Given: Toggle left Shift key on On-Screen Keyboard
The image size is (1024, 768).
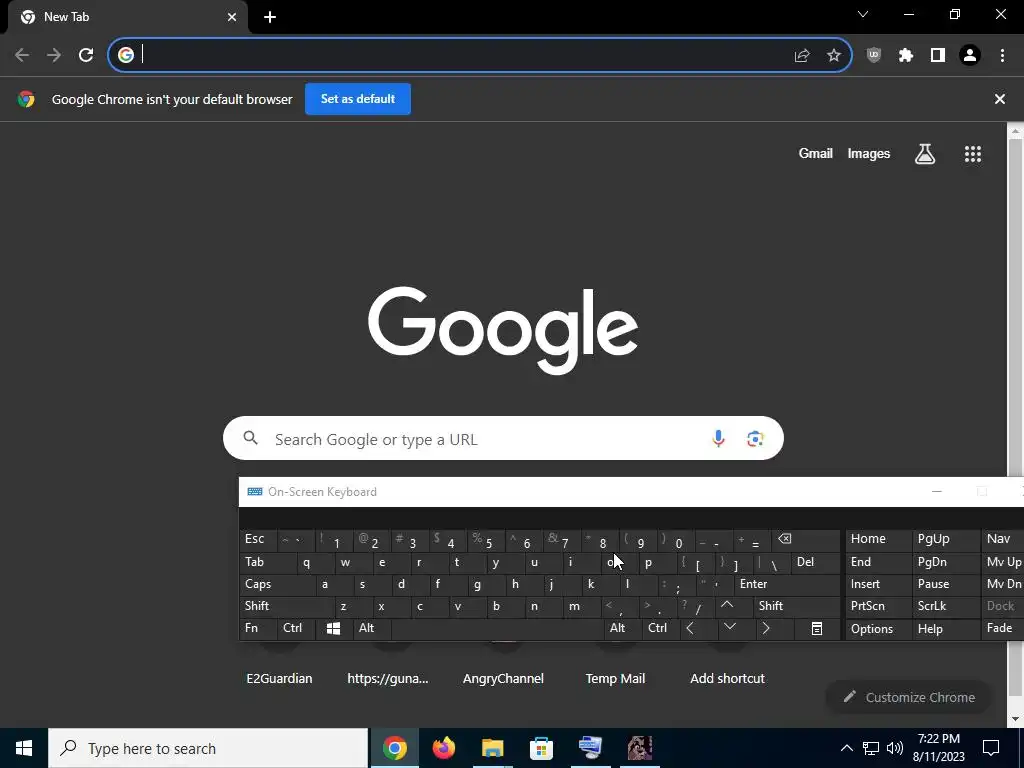Looking at the screenshot, I should coord(287,606).
